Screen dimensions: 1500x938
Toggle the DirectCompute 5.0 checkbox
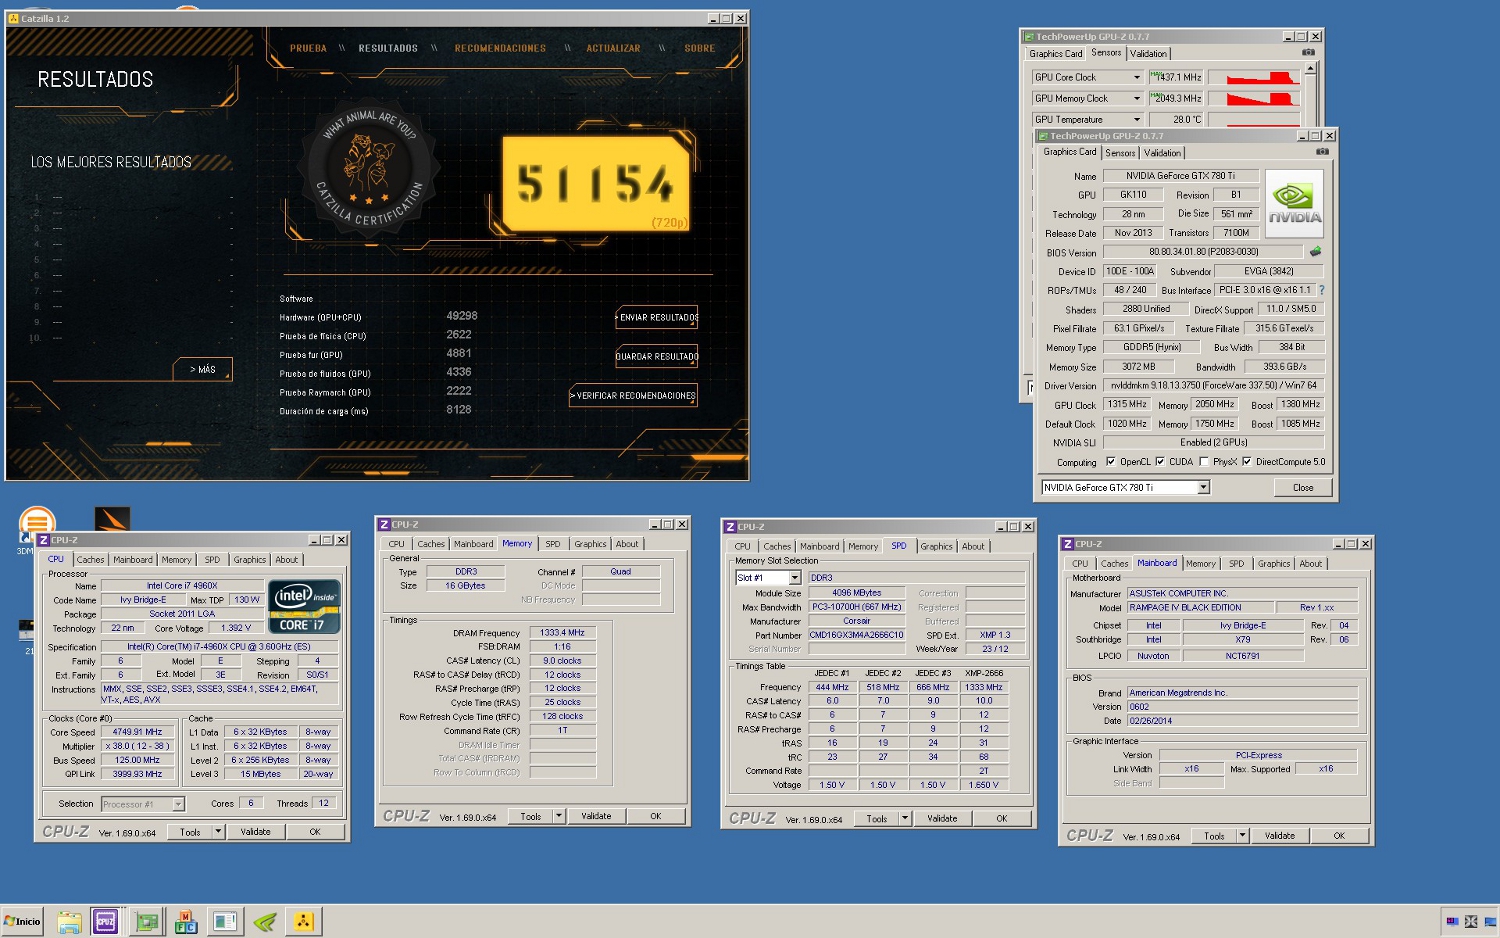(x=1246, y=462)
